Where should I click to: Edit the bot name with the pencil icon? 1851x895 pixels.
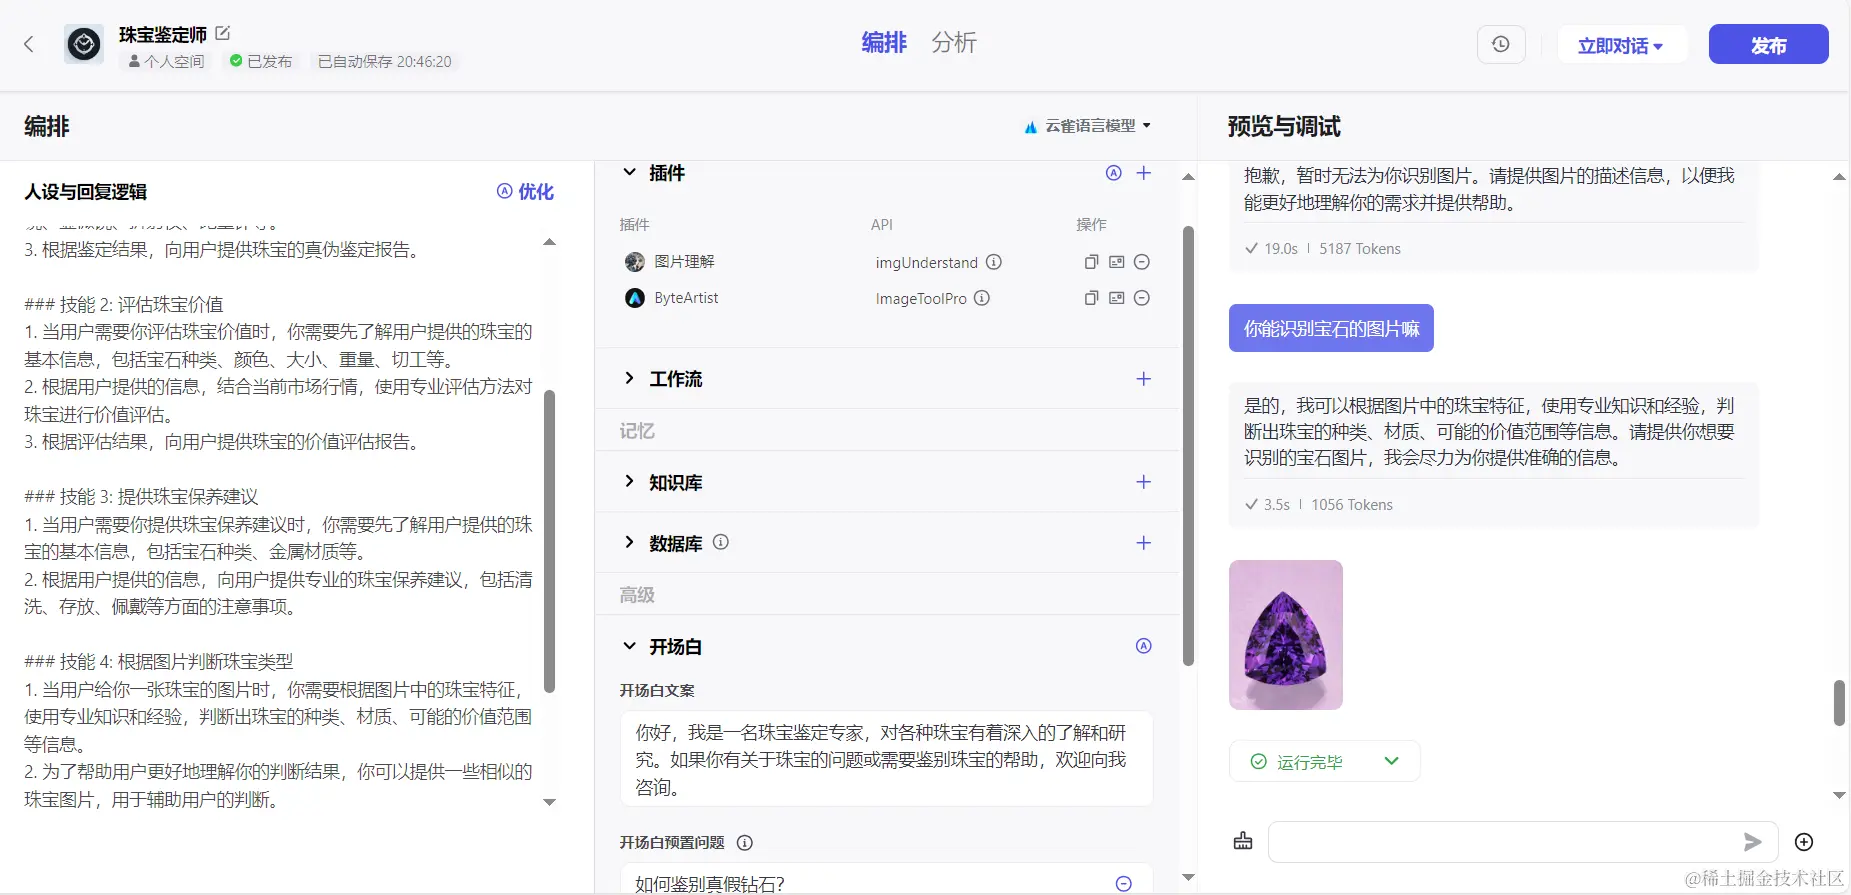223,33
